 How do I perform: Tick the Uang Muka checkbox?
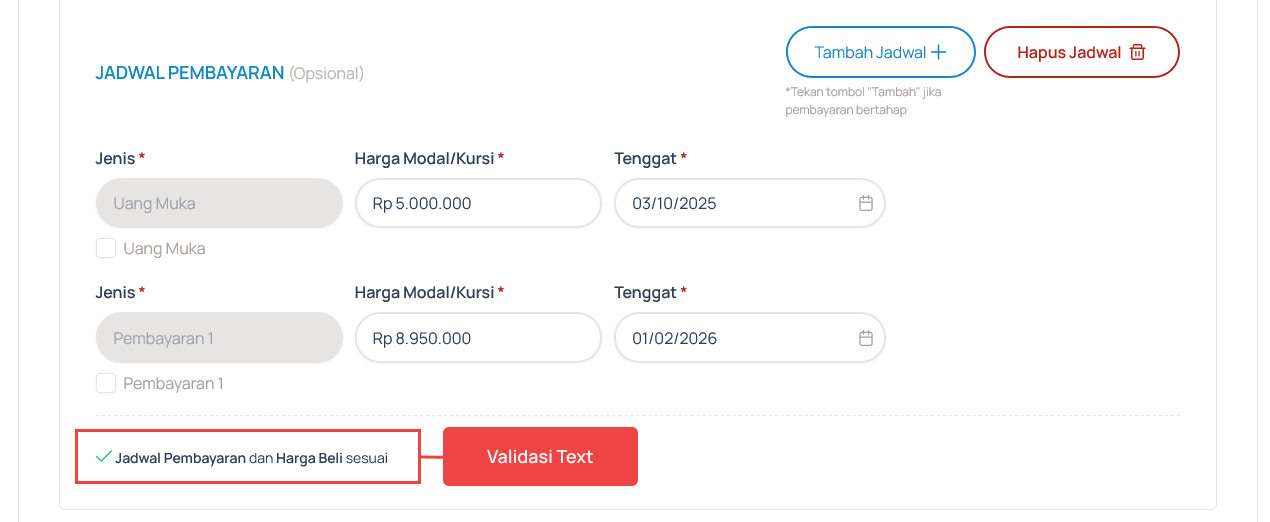106,248
